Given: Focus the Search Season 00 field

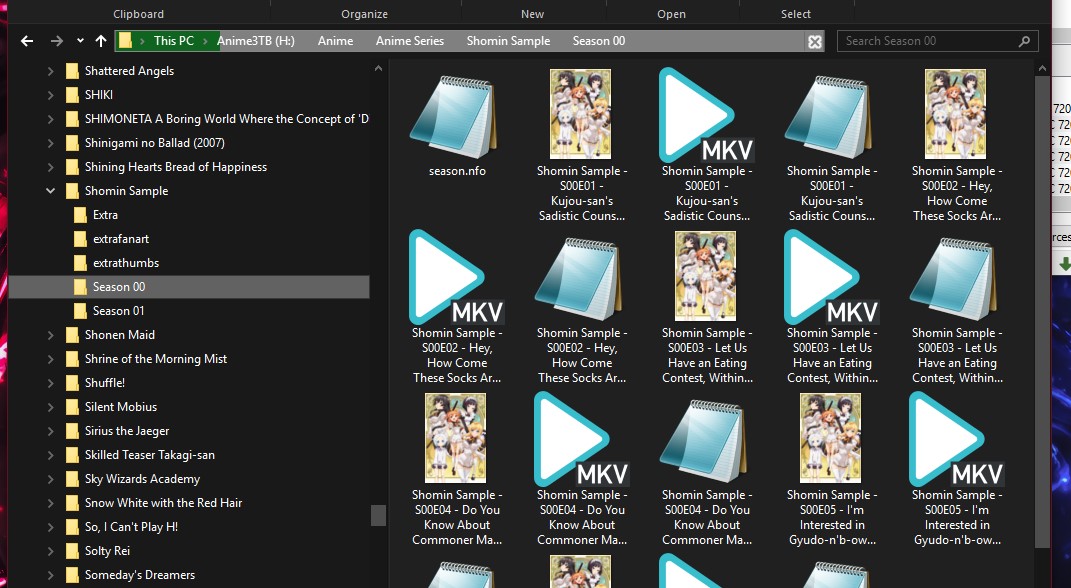Looking at the screenshot, I should coord(937,41).
